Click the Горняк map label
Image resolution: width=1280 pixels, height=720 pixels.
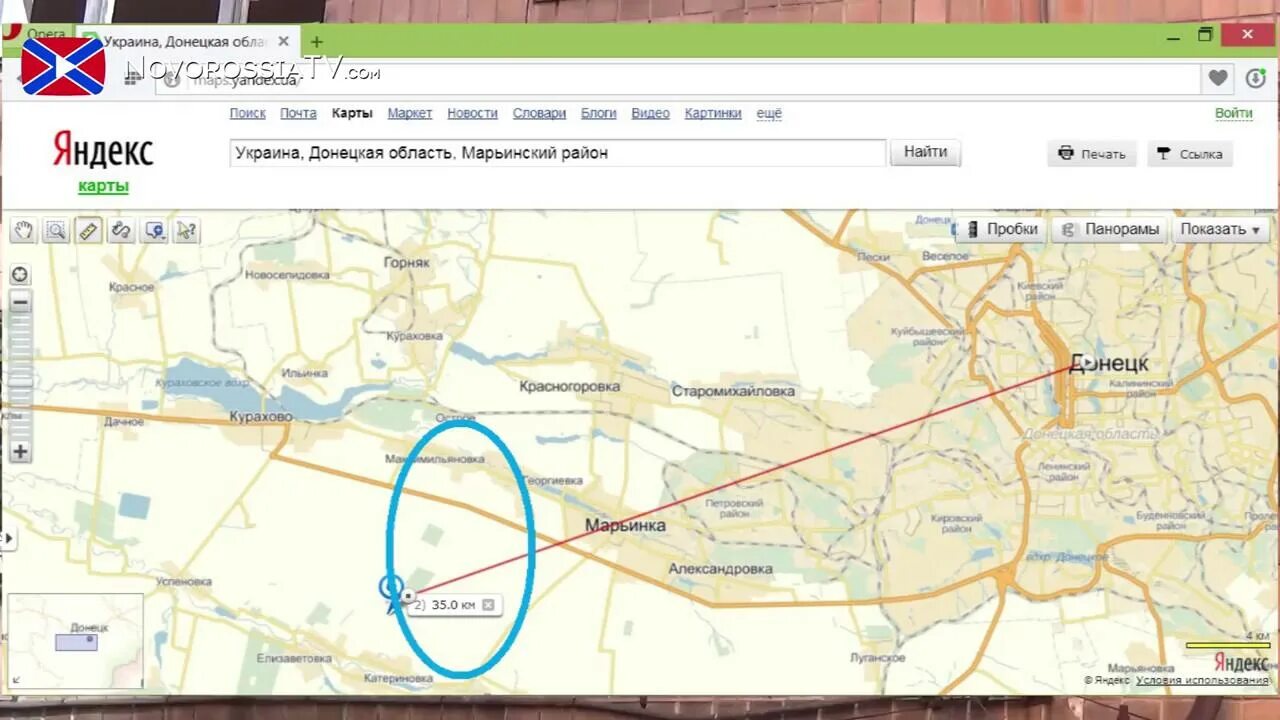coord(406,262)
